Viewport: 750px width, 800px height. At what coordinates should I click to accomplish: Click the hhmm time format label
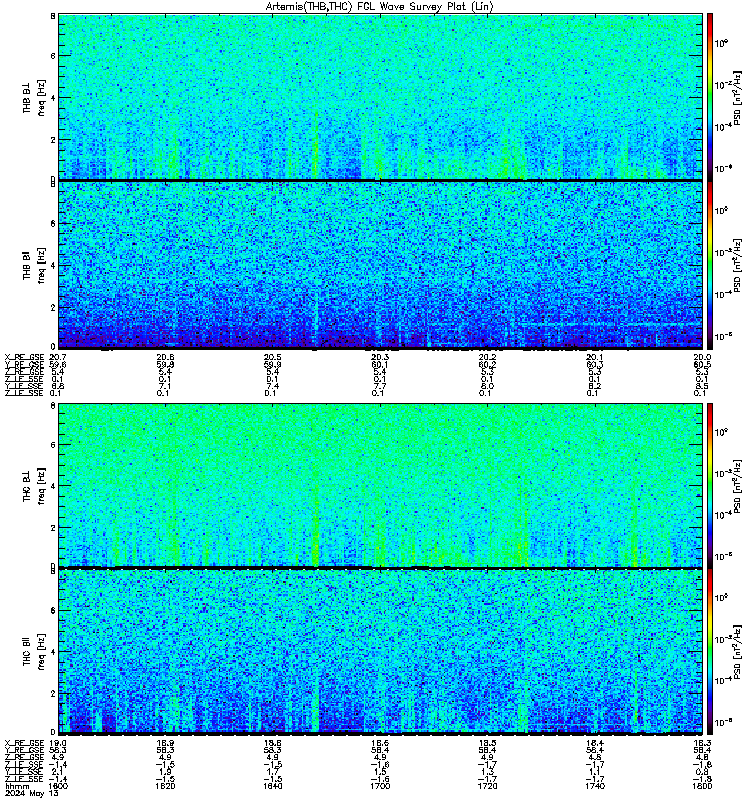pyautogui.click(x=16, y=786)
